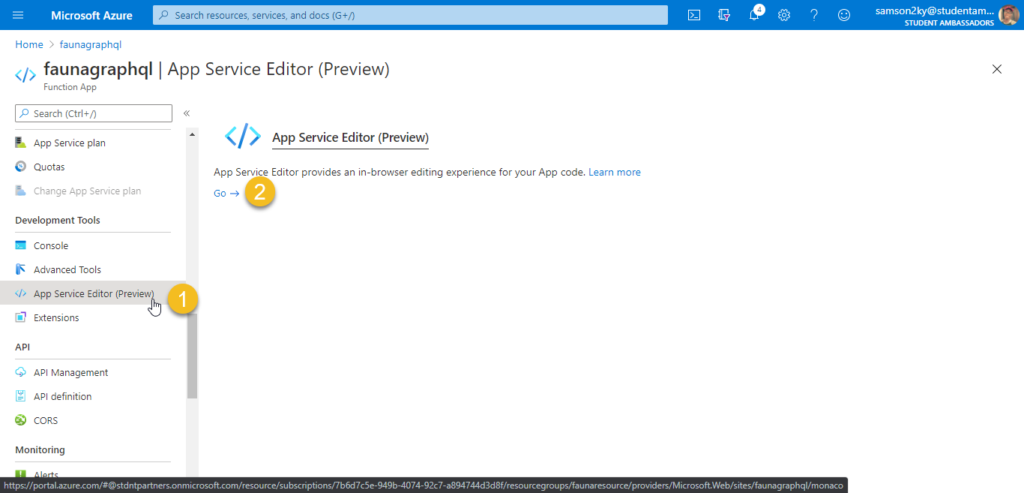Click the Console icon
Image resolution: width=1024 pixels, height=493 pixels.
[x=20, y=246]
